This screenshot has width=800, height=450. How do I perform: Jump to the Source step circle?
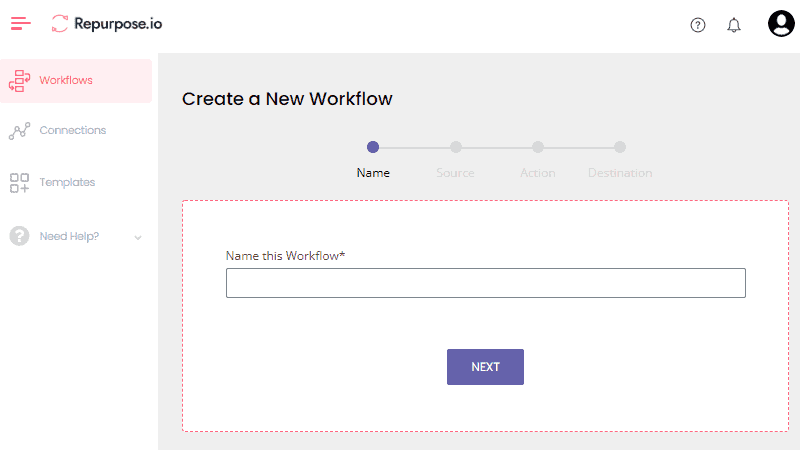456,147
